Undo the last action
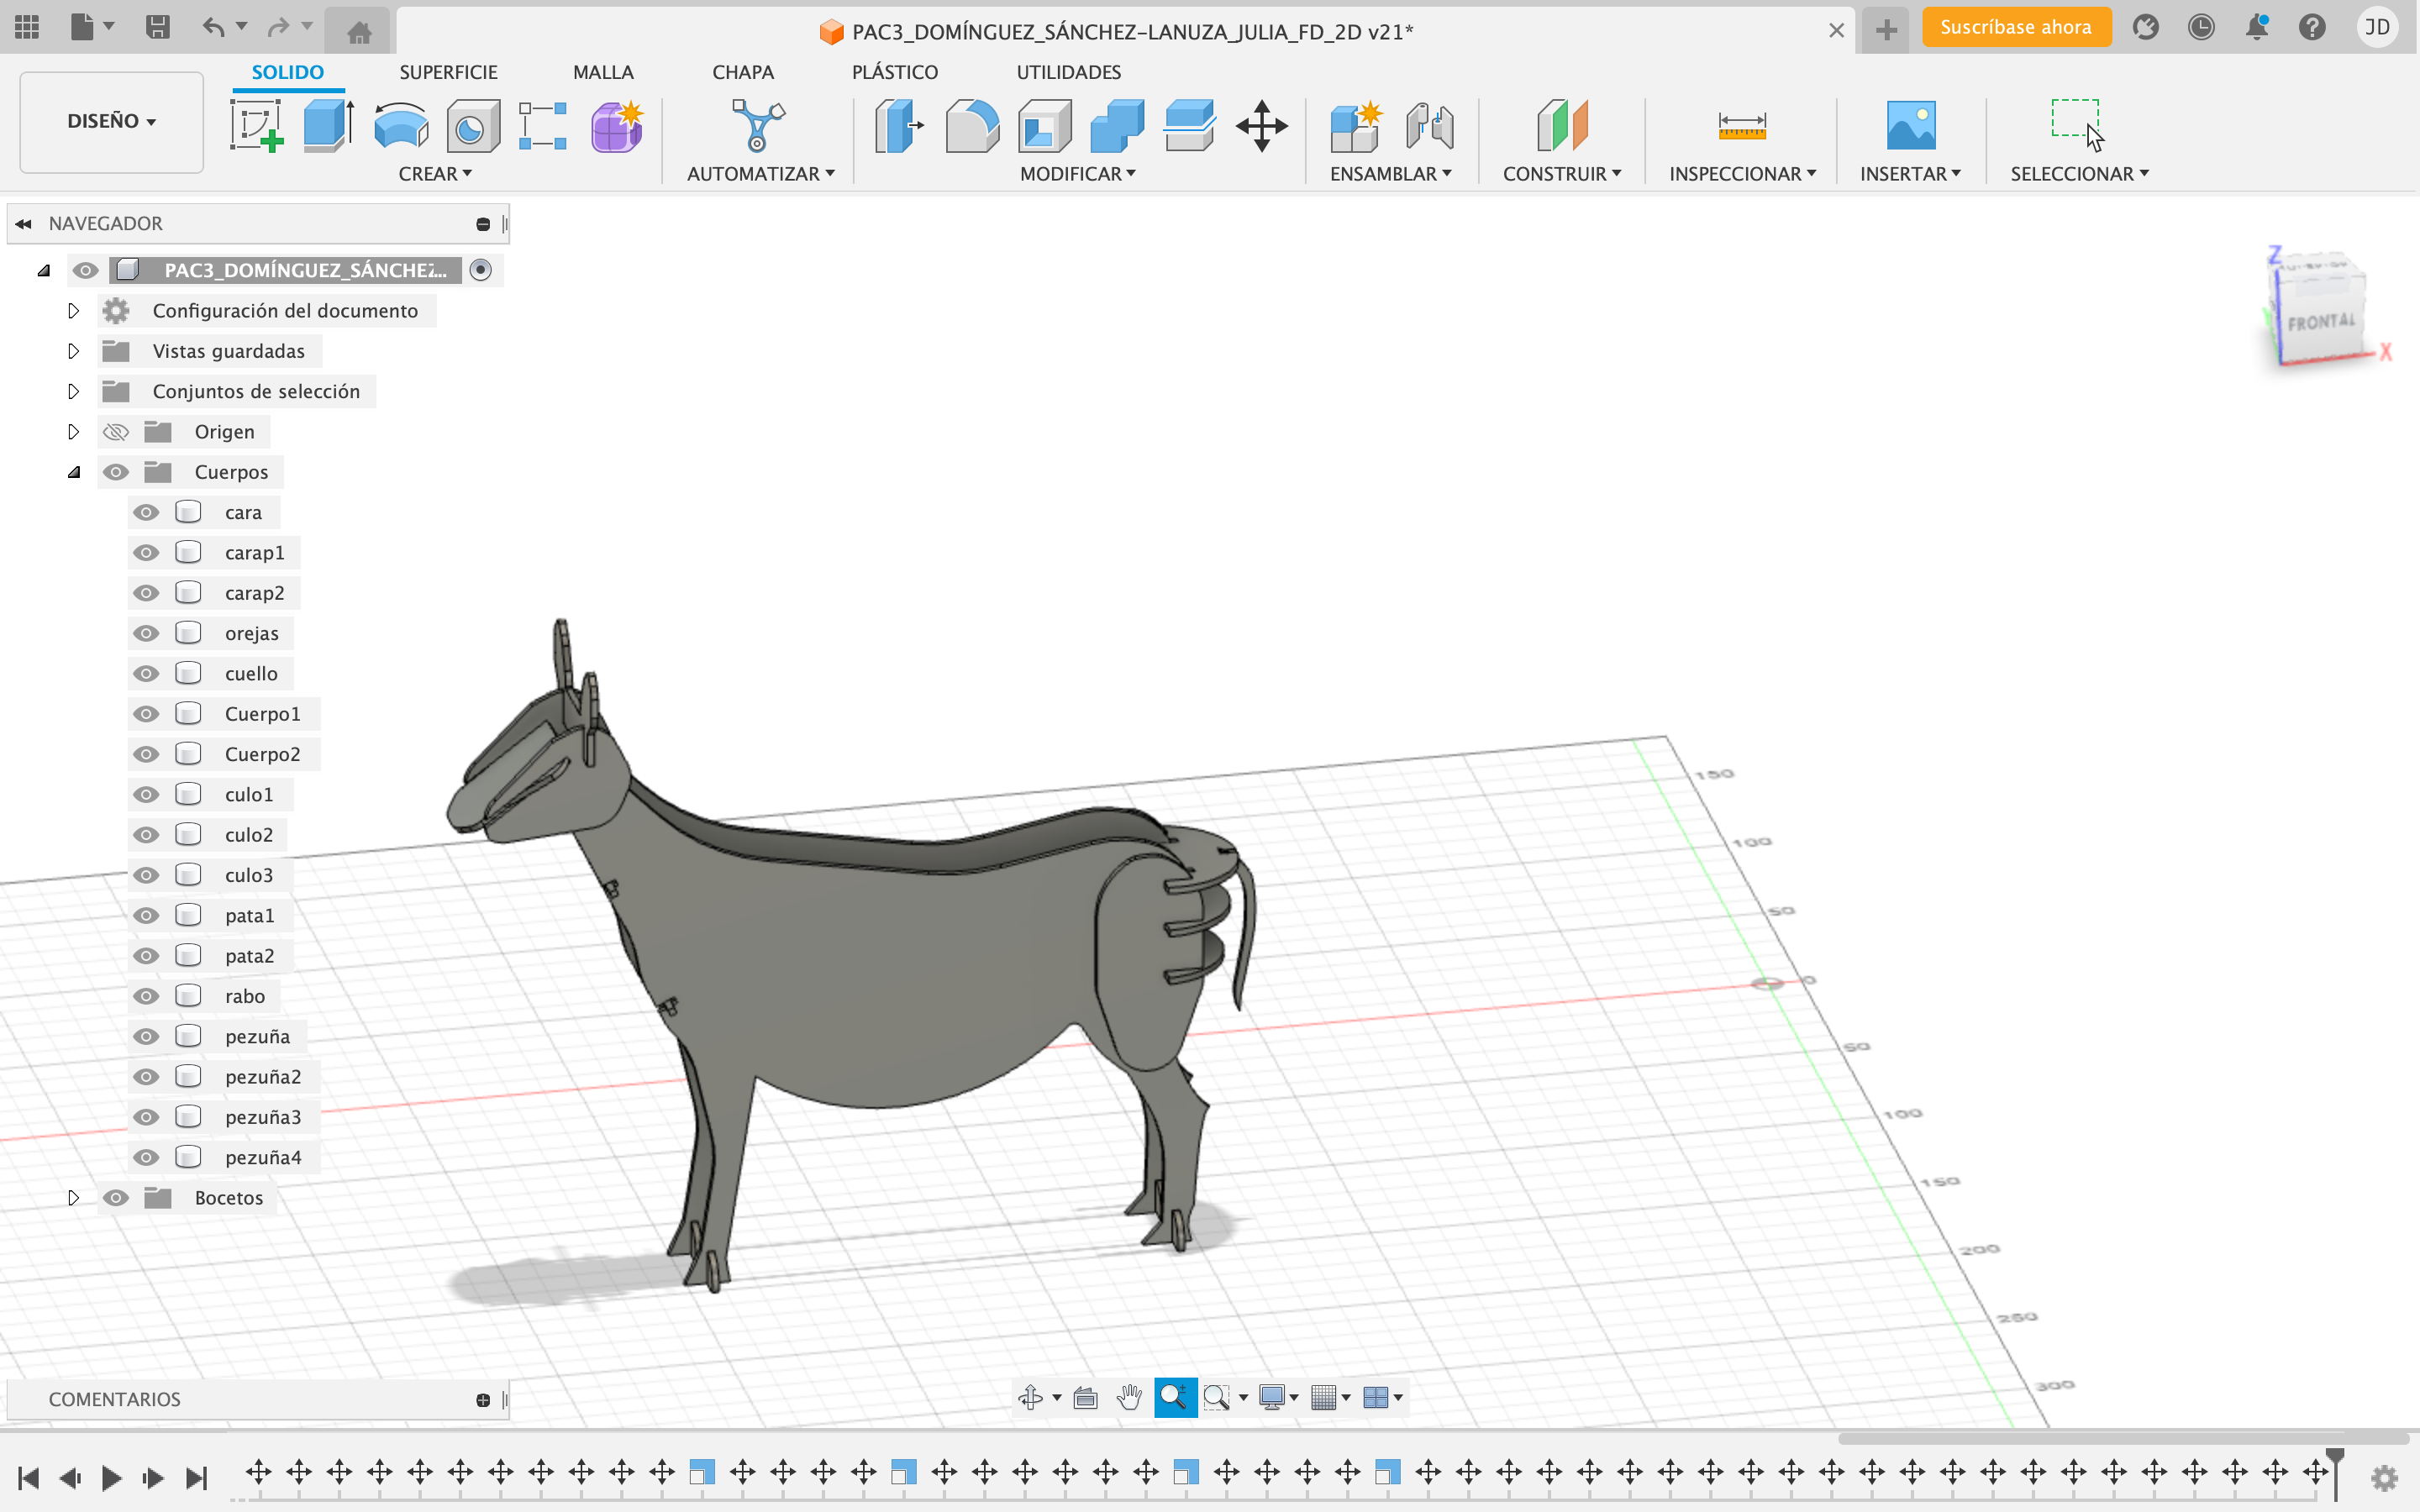The image size is (2420, 1512). click(x=213, y=27)
